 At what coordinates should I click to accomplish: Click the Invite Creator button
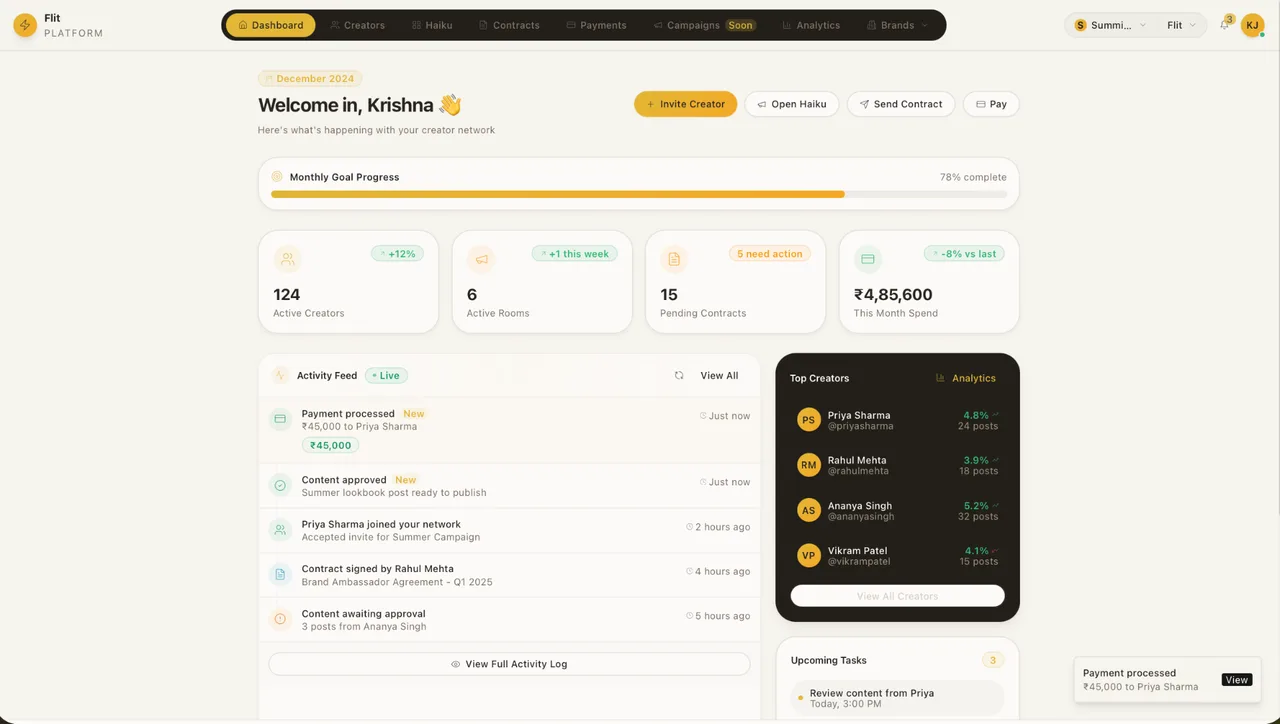click(x=686, y=104)
